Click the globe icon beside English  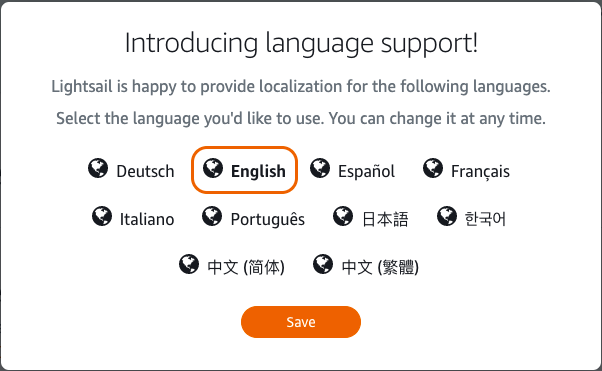point(213,168)
